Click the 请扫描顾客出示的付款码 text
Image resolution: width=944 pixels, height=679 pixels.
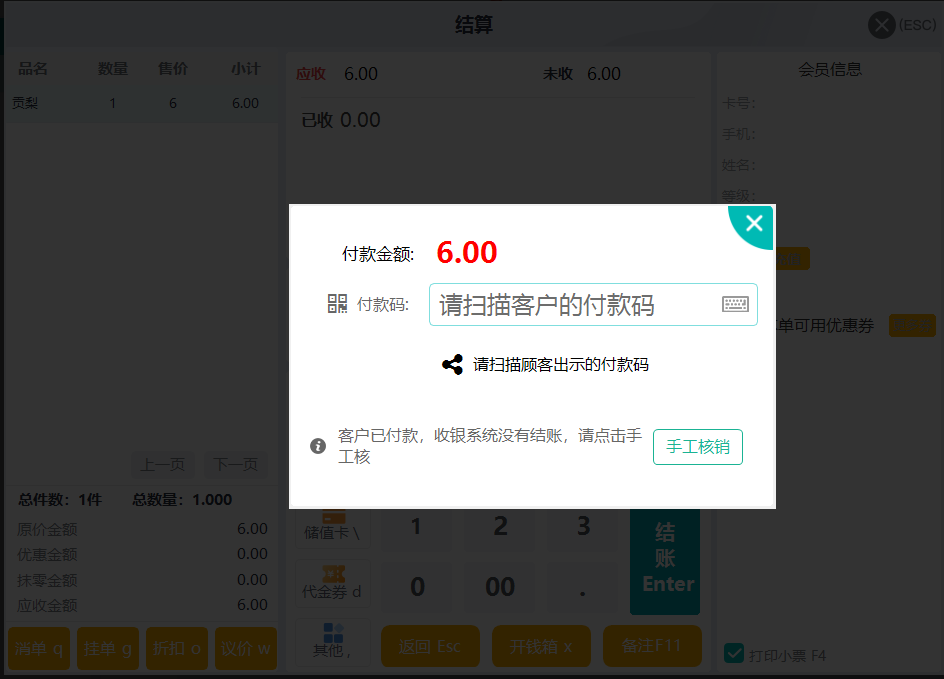[560, 365]
